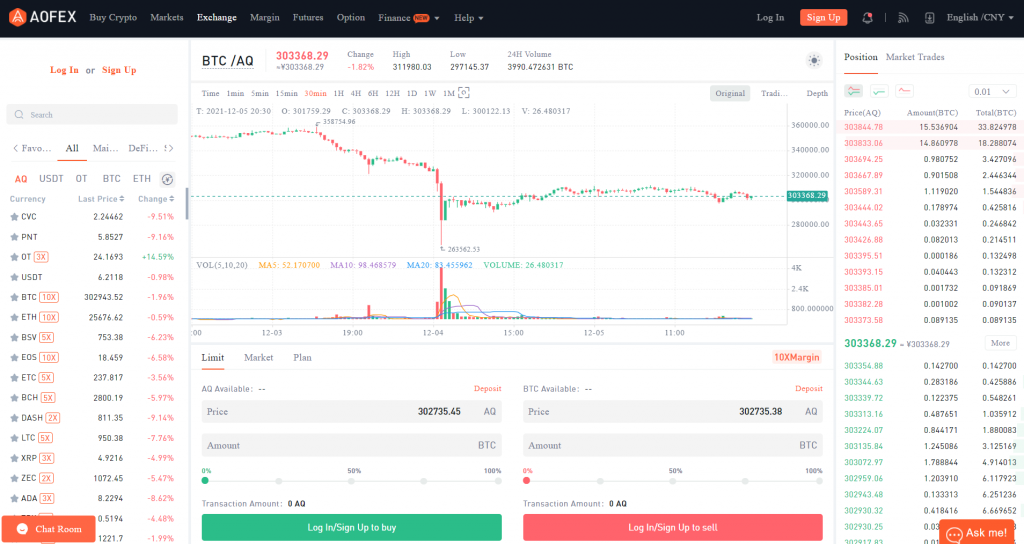Switch to Market Trades tab

[x=915, y=57]
